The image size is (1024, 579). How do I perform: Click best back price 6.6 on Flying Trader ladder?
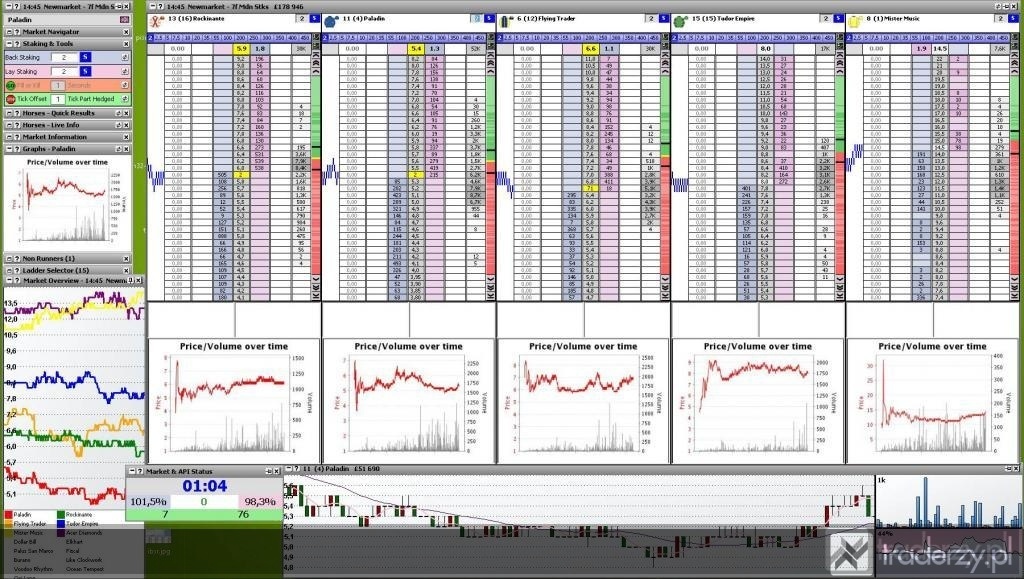point(591,48)
